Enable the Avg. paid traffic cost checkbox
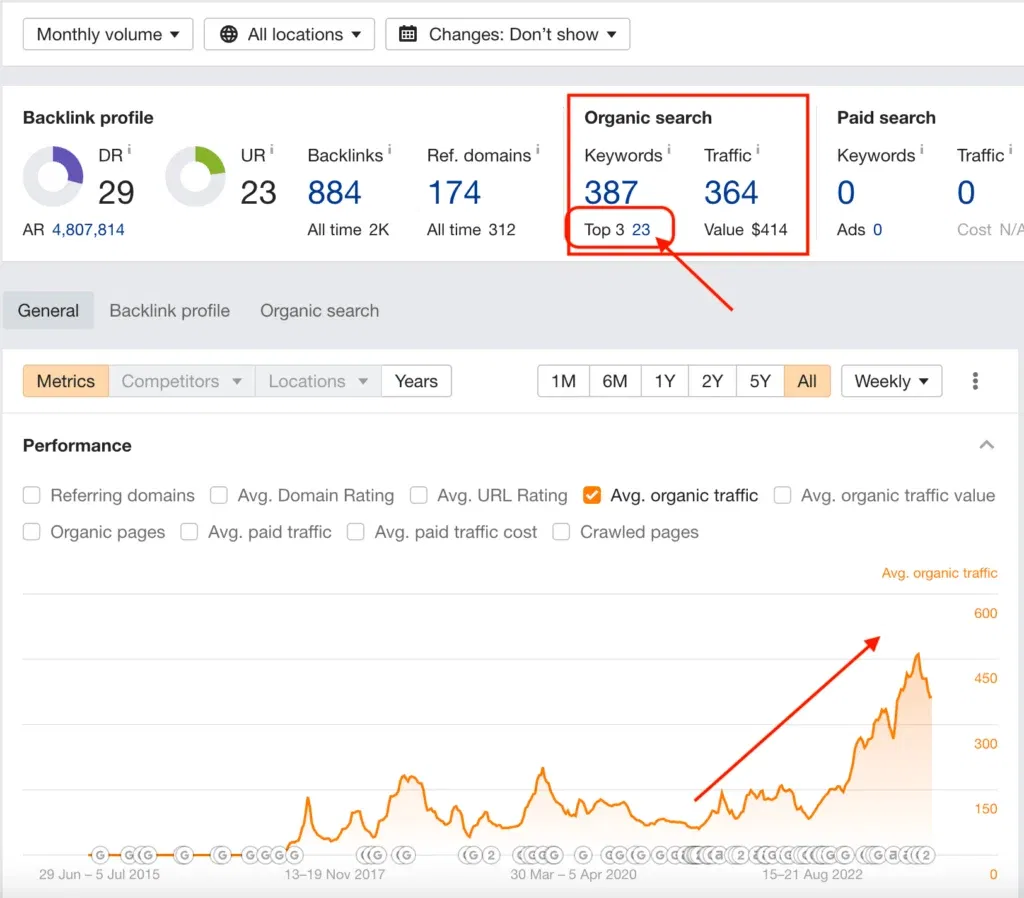Screen dimensions: 1024x898 356,532
